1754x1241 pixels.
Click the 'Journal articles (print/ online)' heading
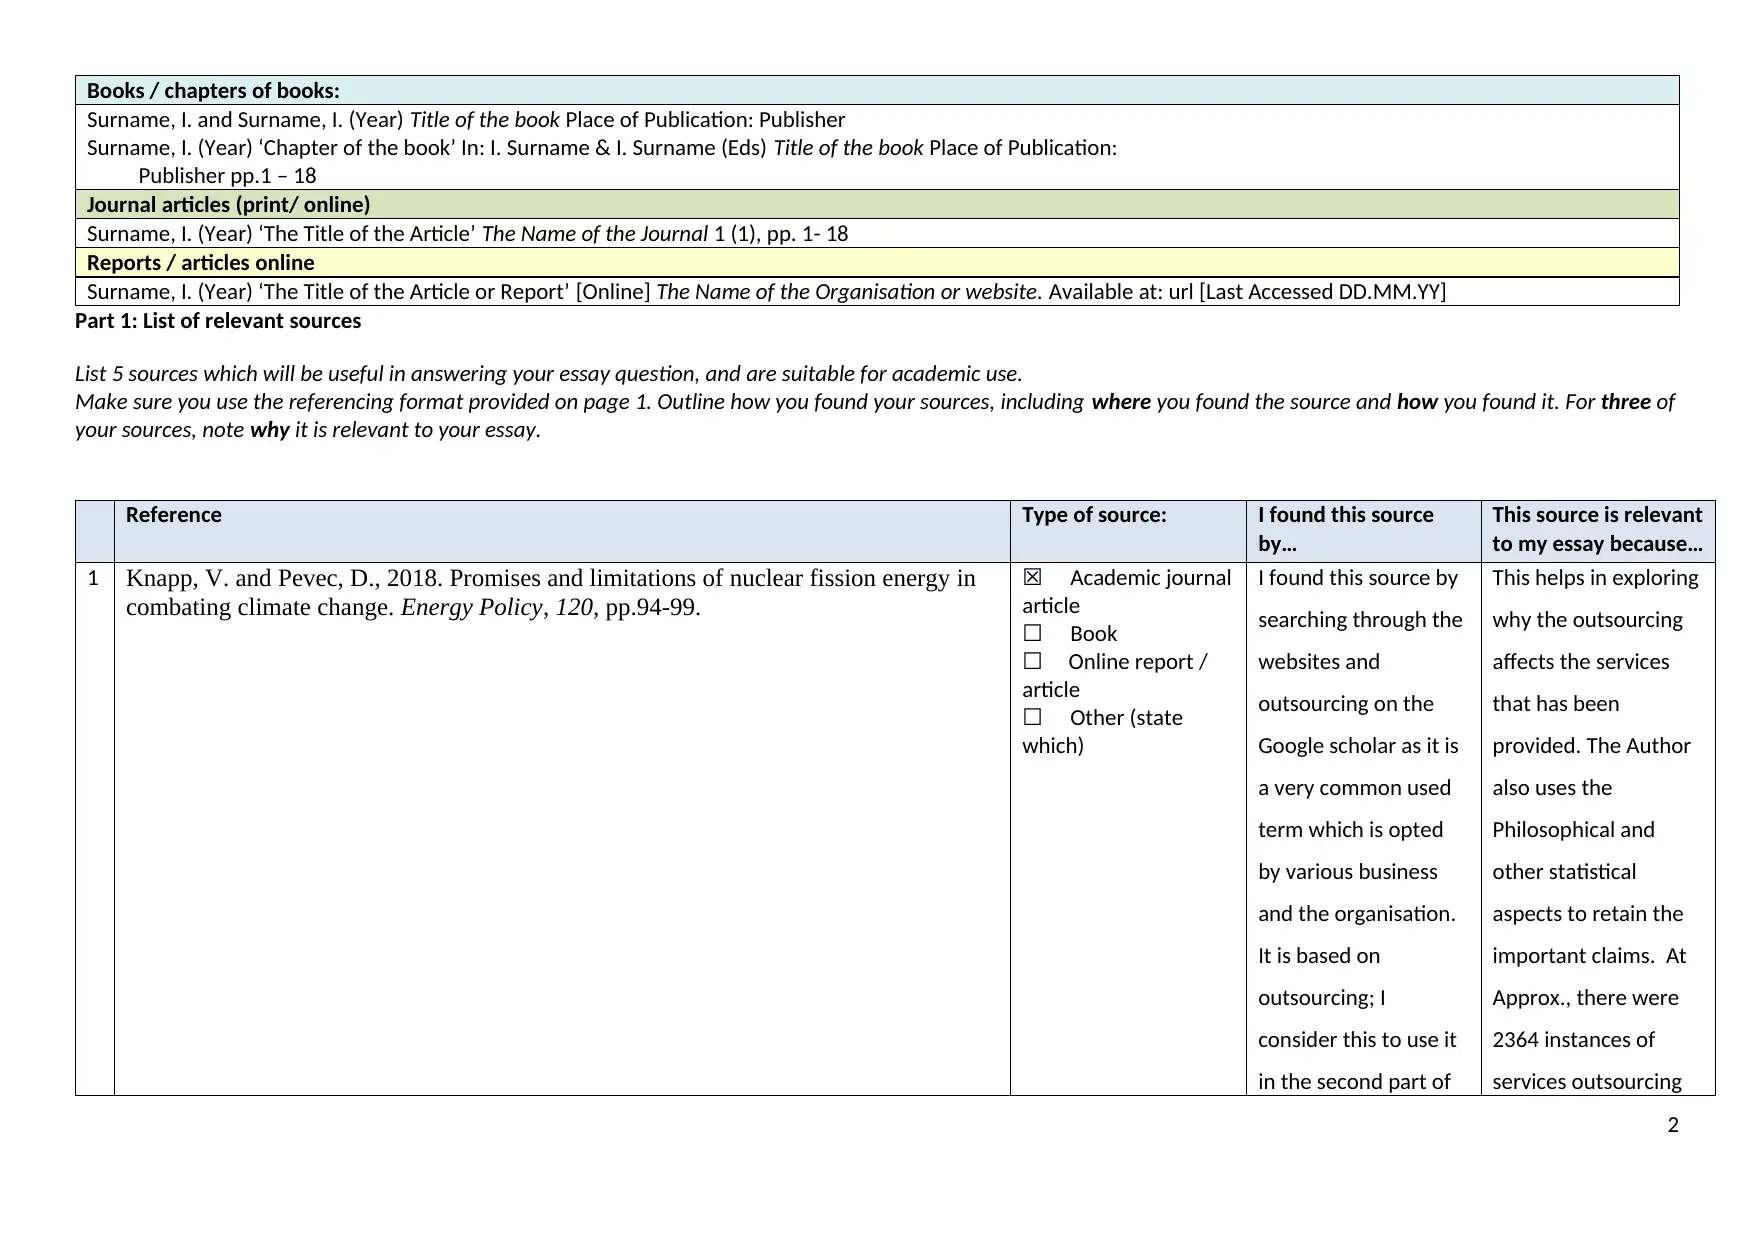228,205
